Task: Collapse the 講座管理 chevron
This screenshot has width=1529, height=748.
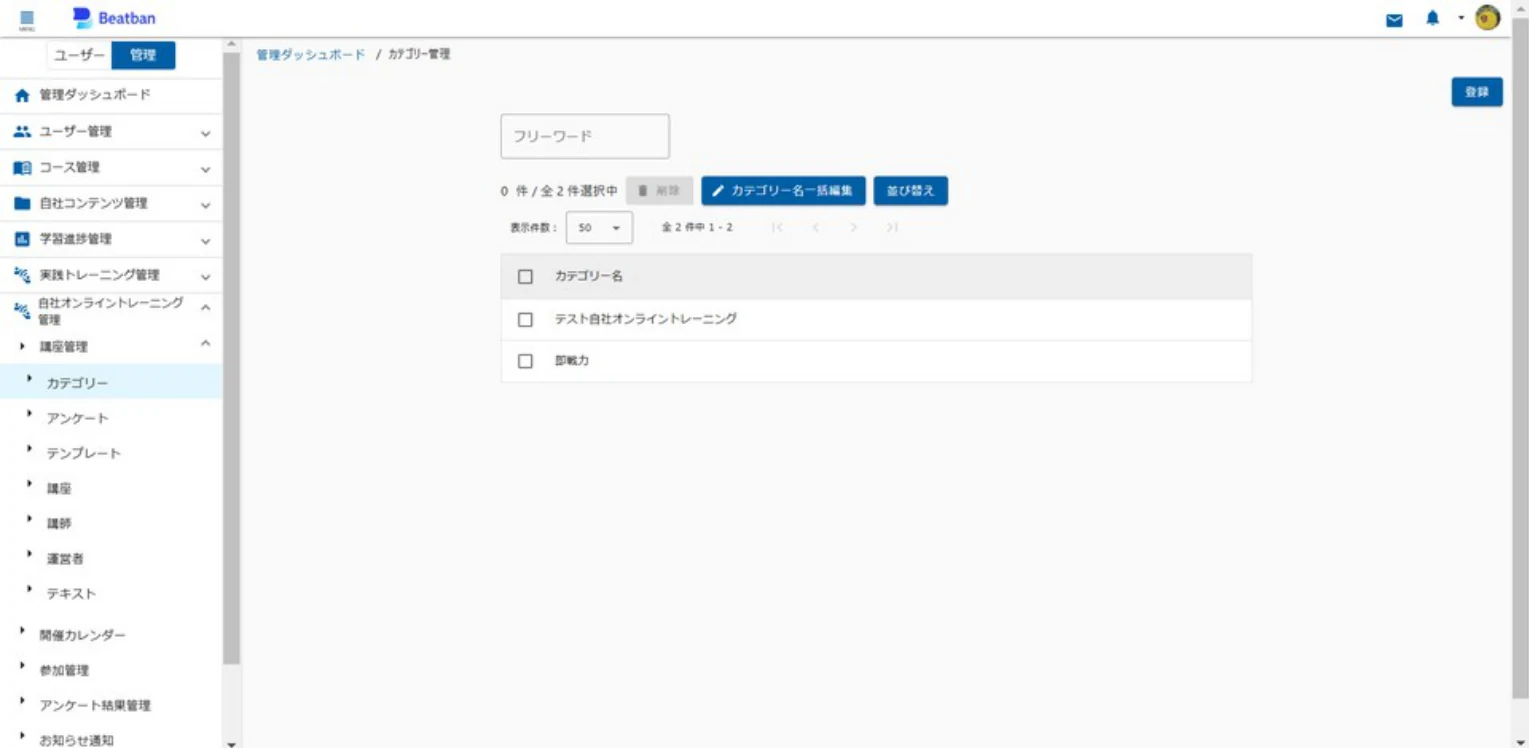Action: tap(205, 344)
